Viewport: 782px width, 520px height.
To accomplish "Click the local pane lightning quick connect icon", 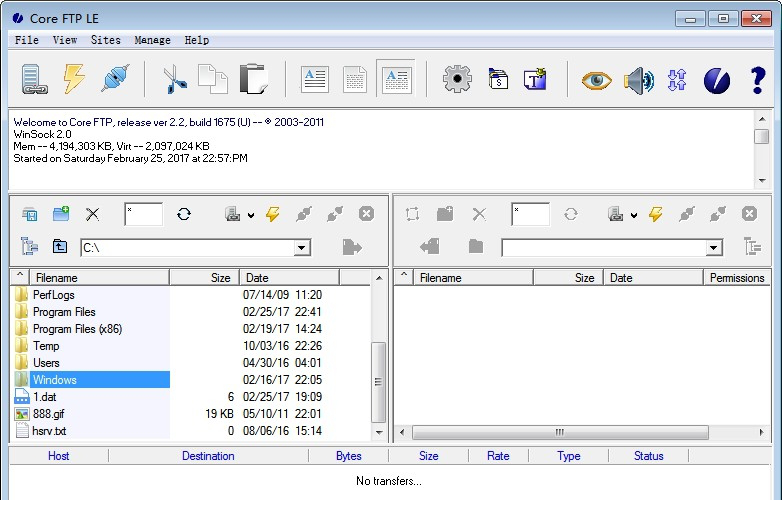I will (272, 214).
